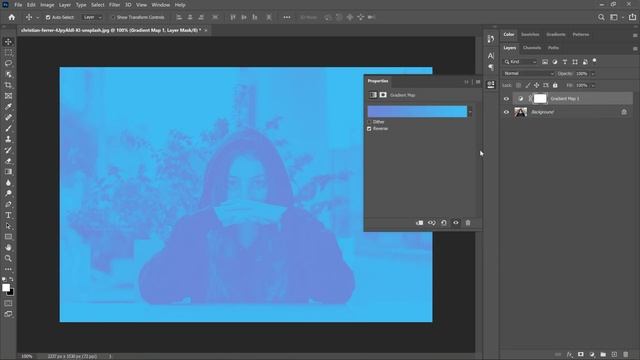Viewport: 640px width, 360px height.
Task: Click the background color swatch in toolbar
Action: (x=11, y=293)
